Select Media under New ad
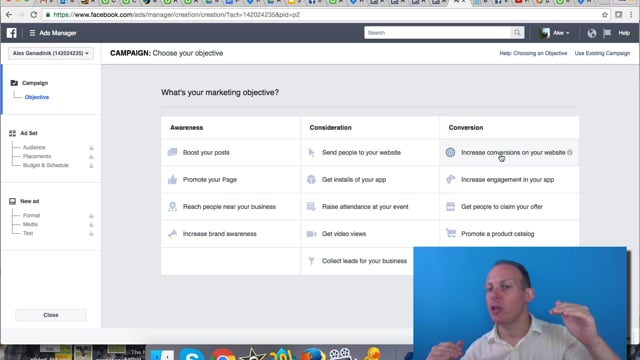Image resolution: width=640 pixels, height=360 pixels. (x=30, y=224)
